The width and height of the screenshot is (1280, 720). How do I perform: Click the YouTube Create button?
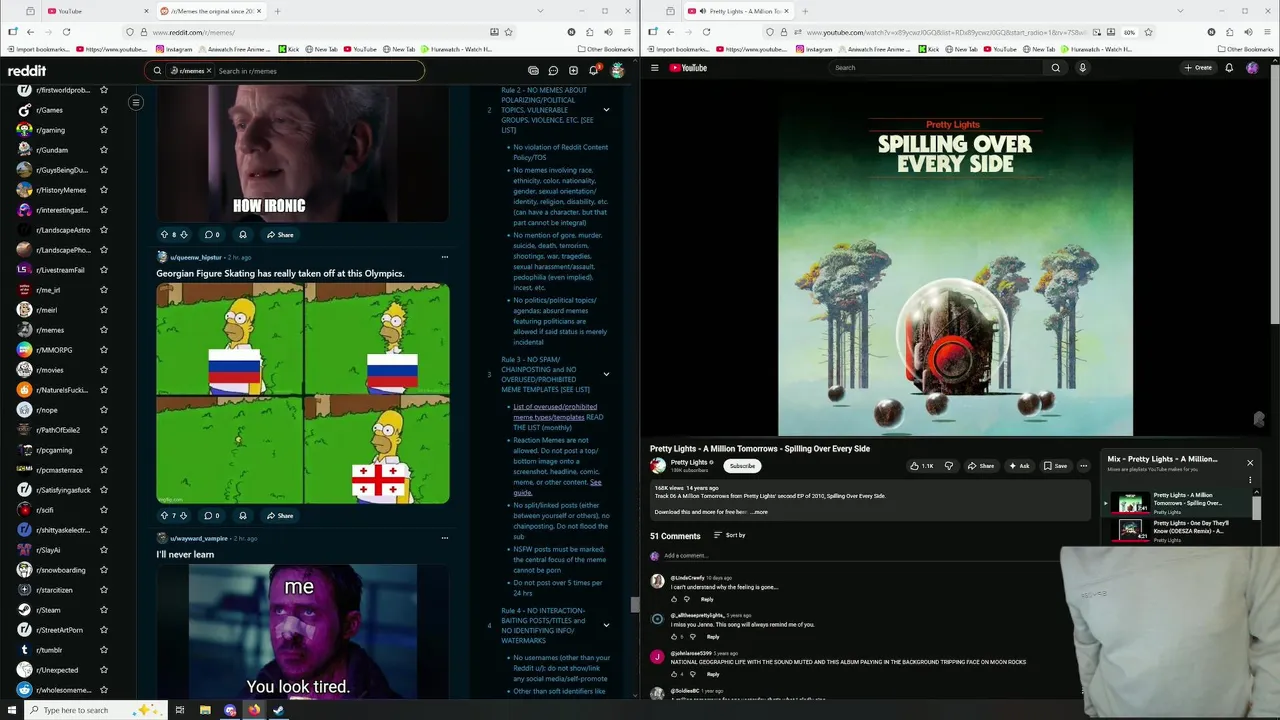pyautogui.click(x=1198, y=68)
